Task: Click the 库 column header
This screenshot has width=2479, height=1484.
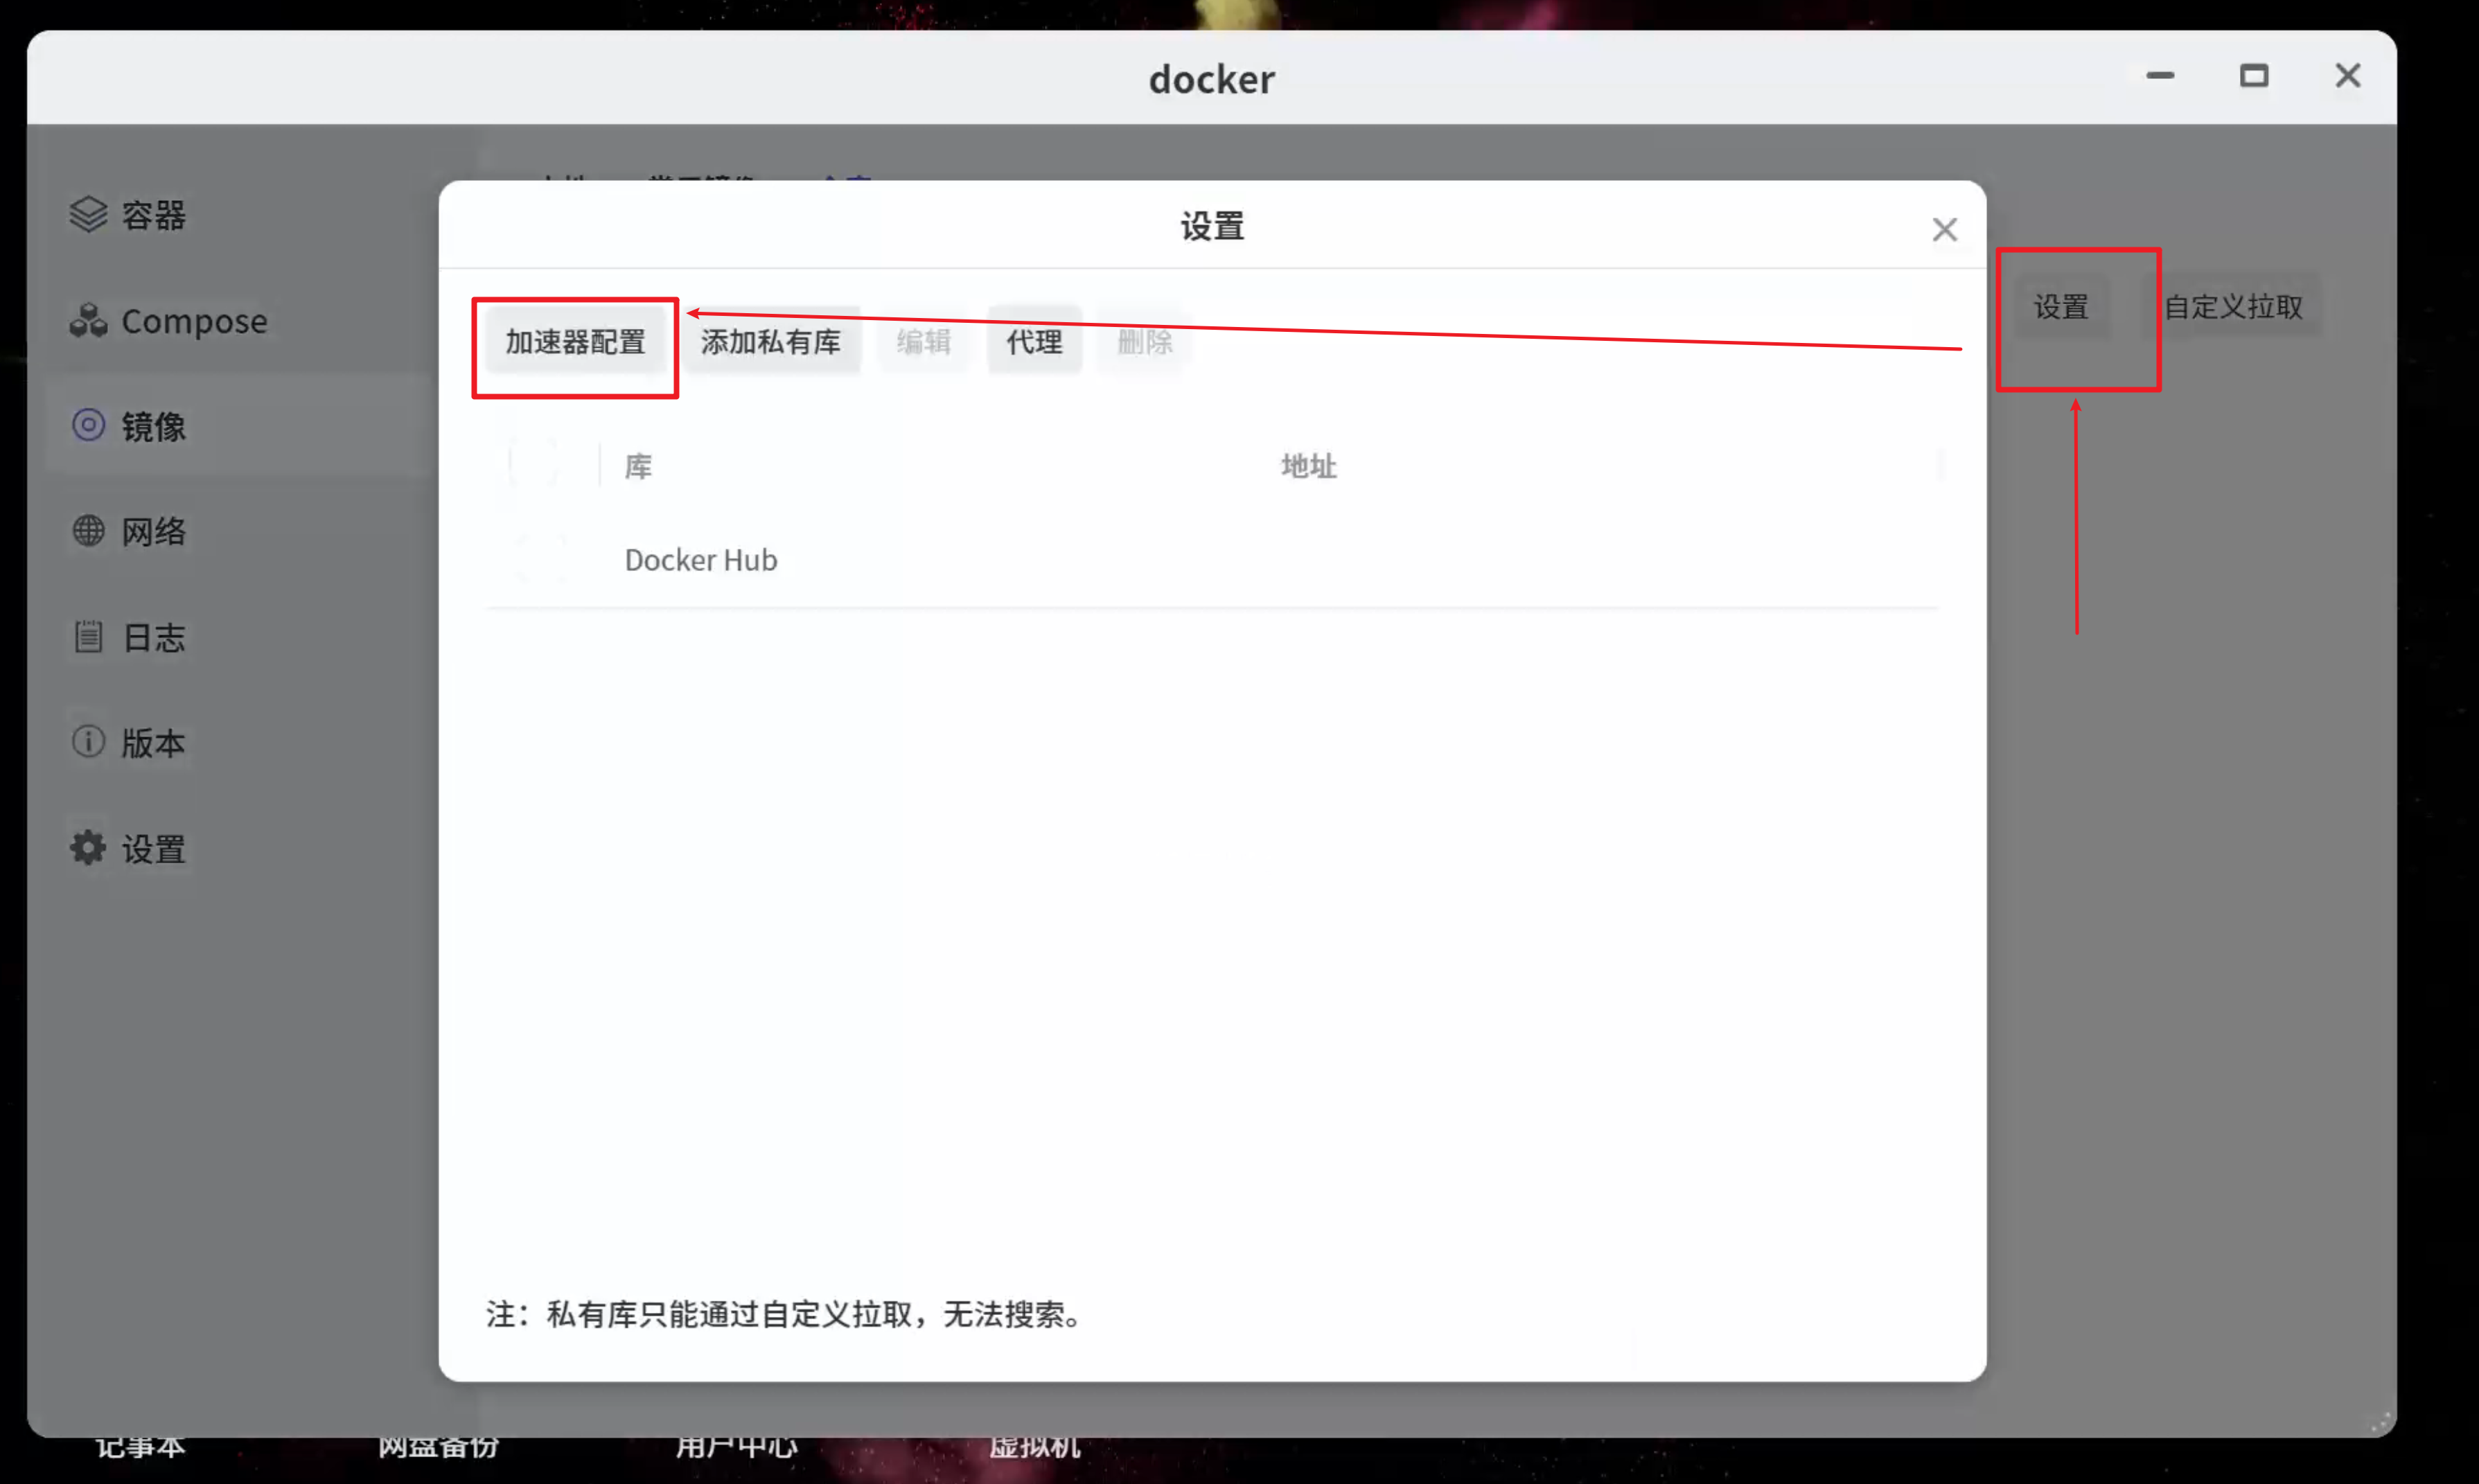Action: [x=638, y=466]
